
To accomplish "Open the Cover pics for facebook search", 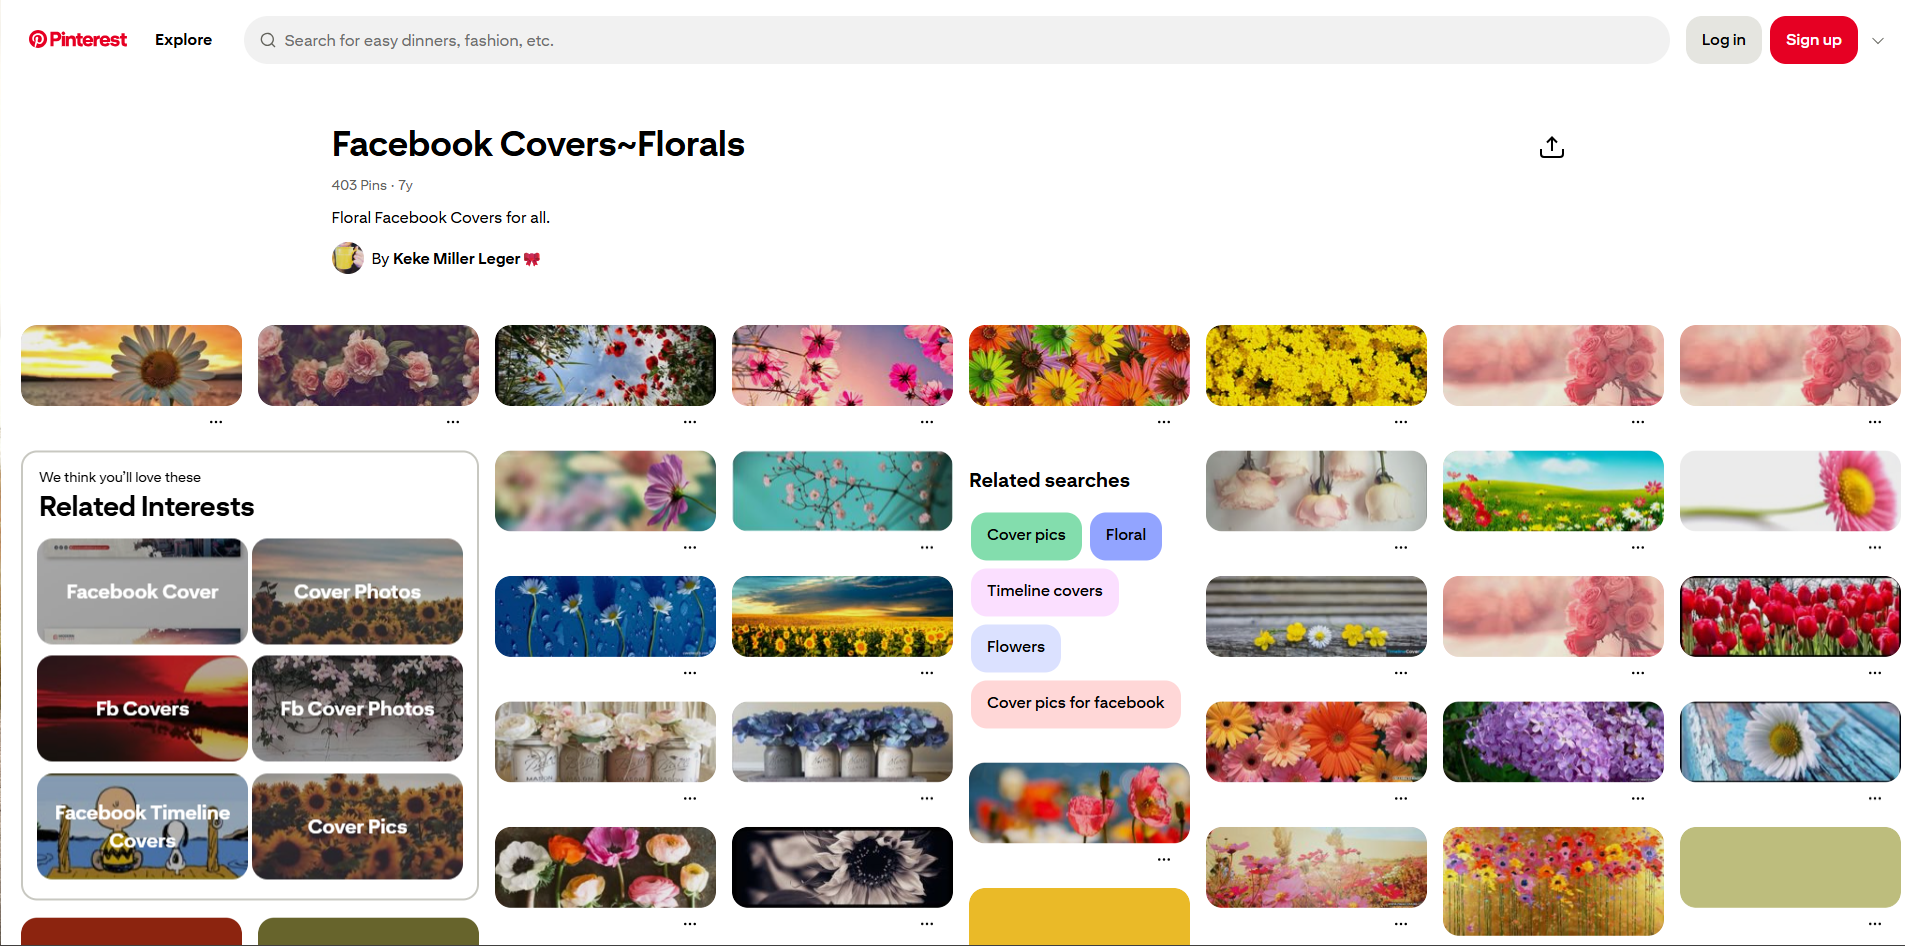I will 1075,703.
